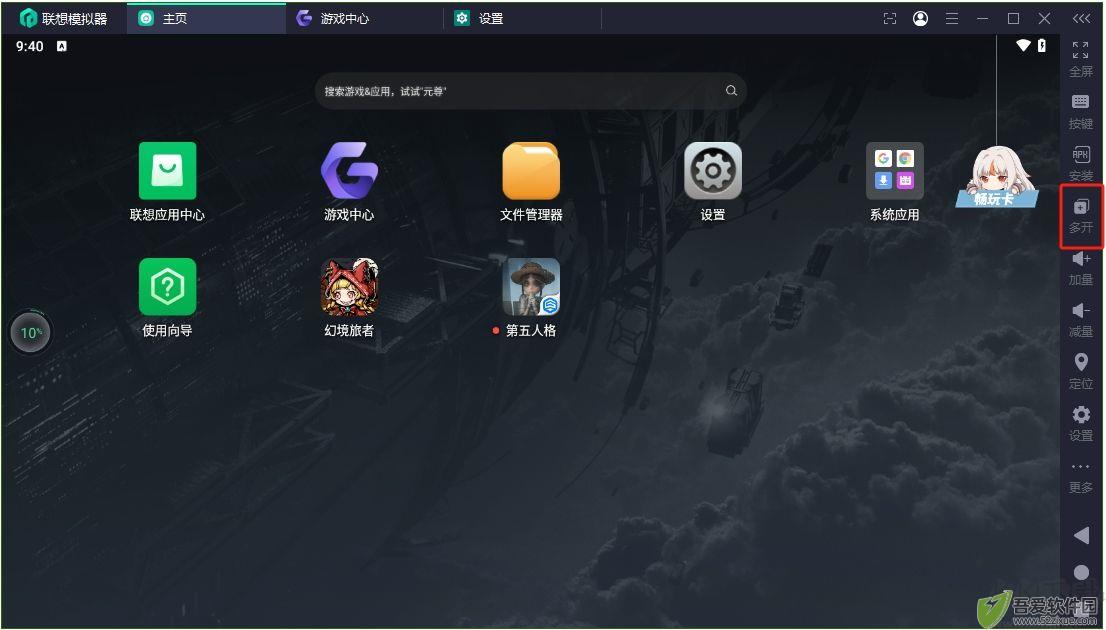1106x630 pixels.
Task: Click the battery status icon
Action: [1042, 46]
